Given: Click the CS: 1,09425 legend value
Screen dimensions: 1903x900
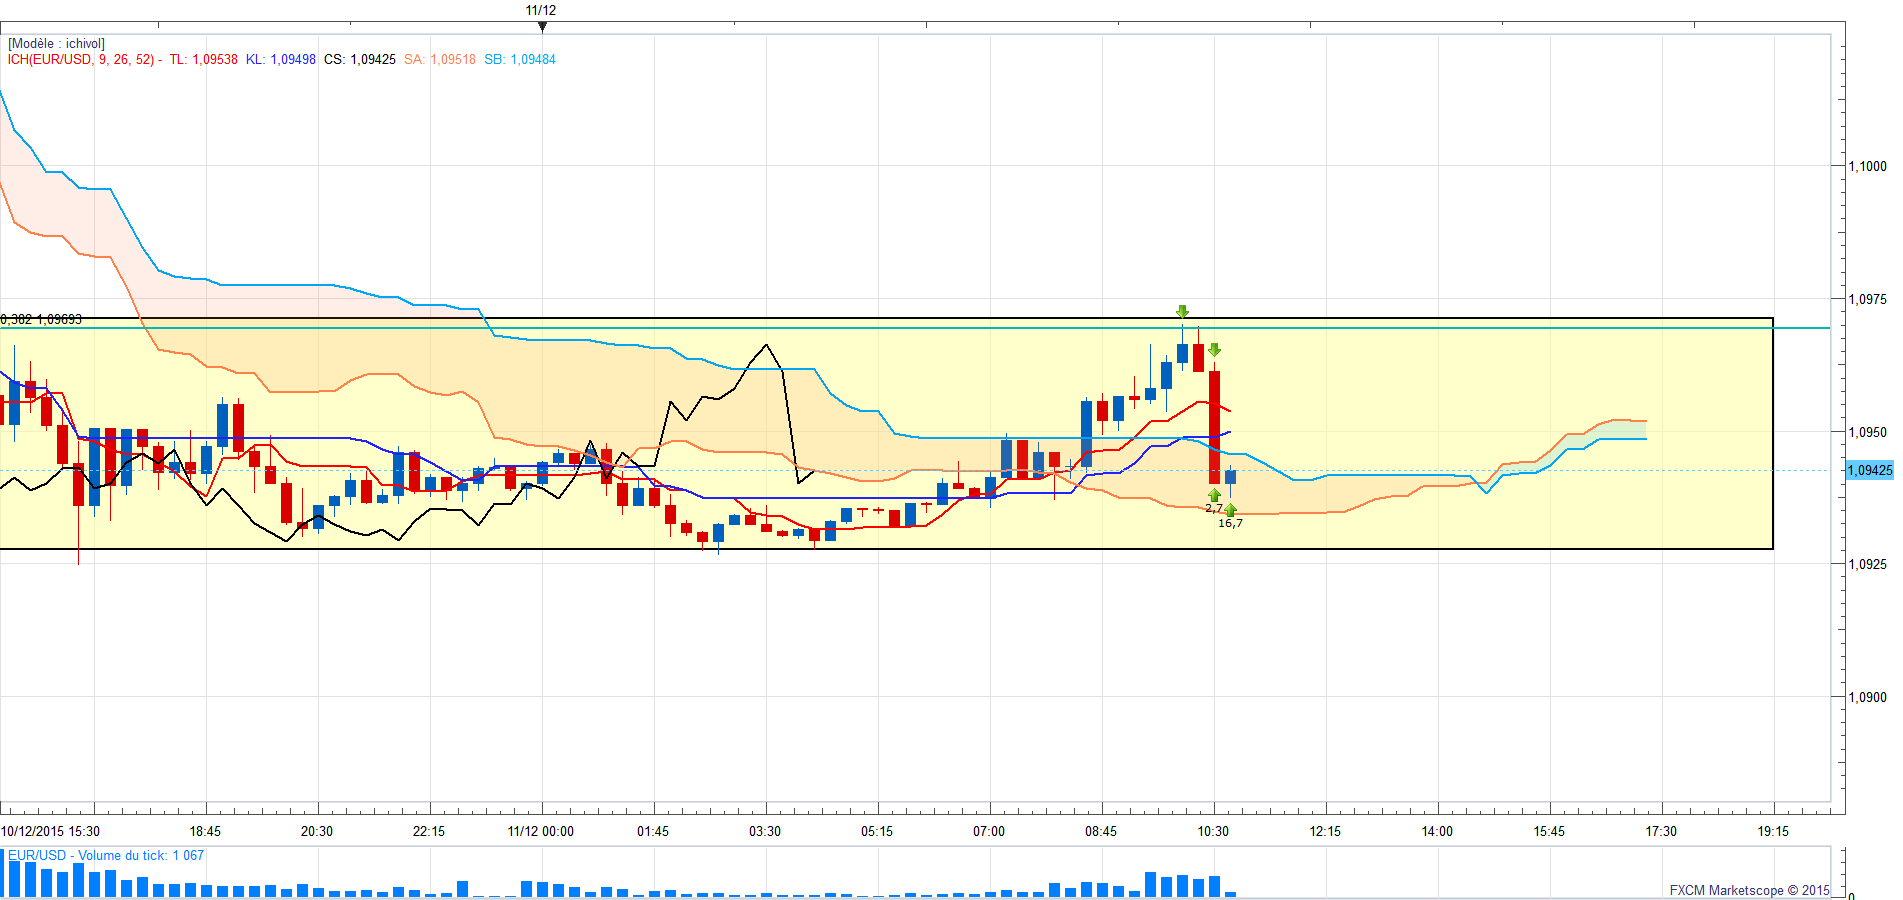Looking at the screenshot, I should (359, 60).
